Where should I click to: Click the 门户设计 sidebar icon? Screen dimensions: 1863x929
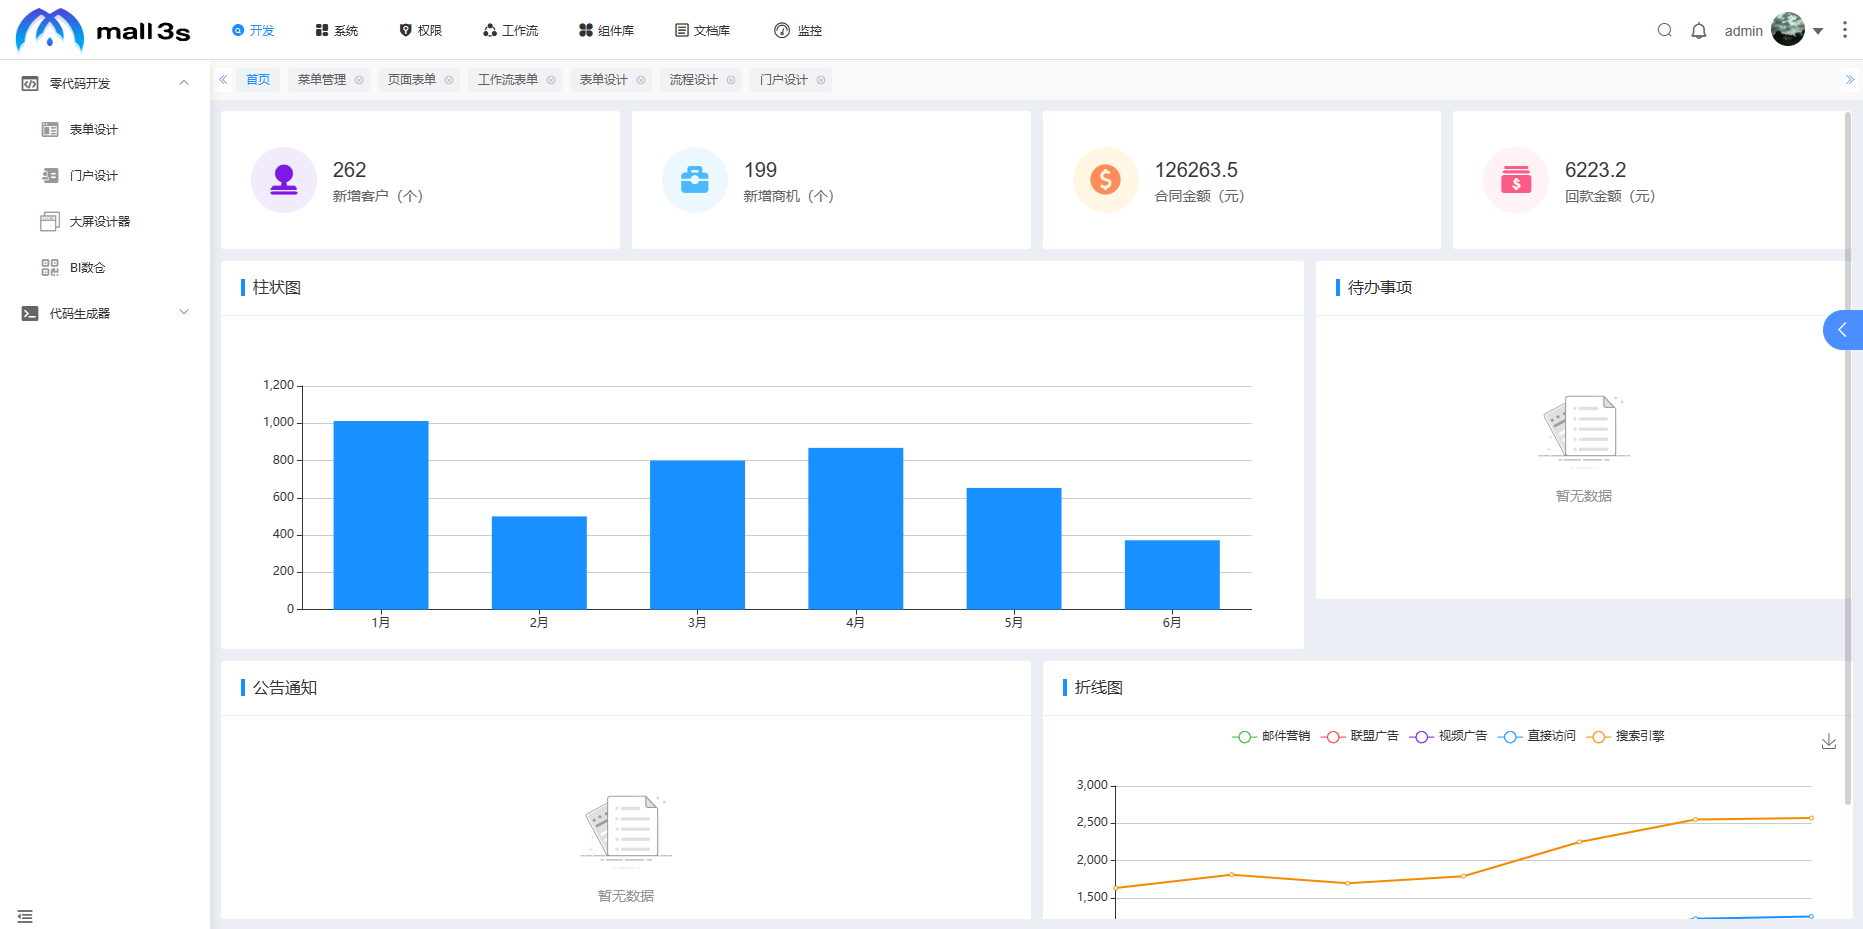50,175
